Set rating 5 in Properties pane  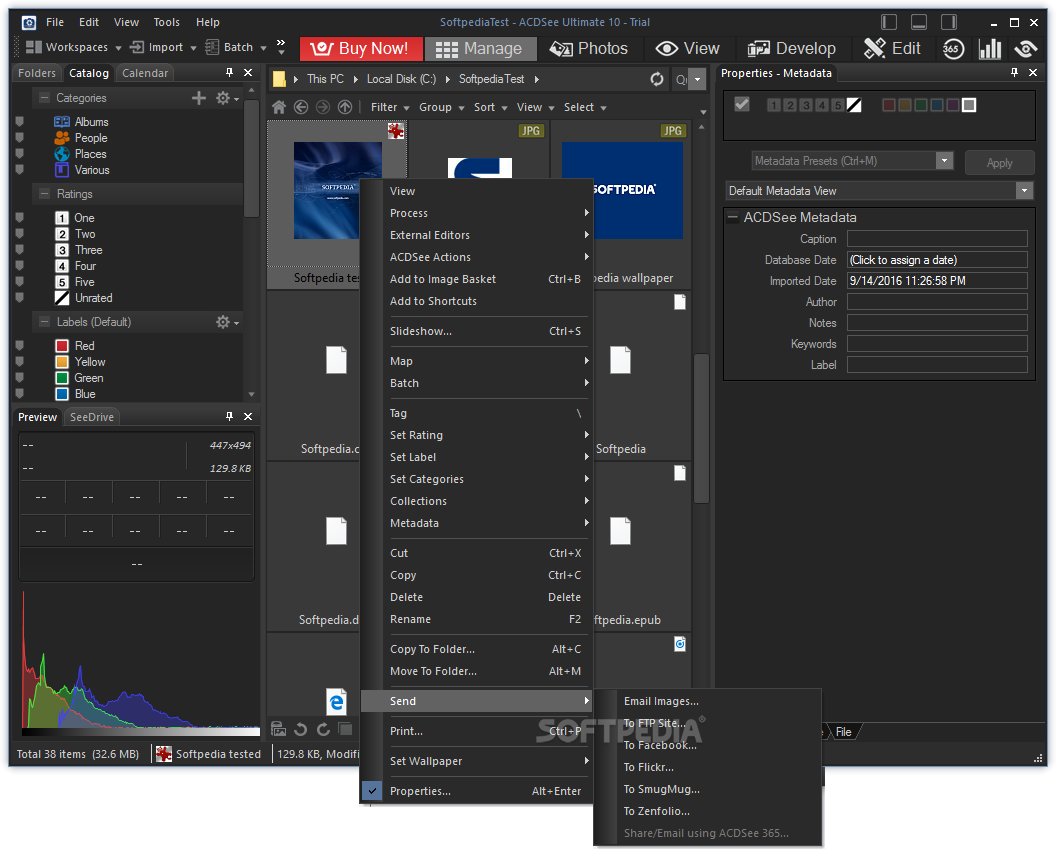coord(837,105)
